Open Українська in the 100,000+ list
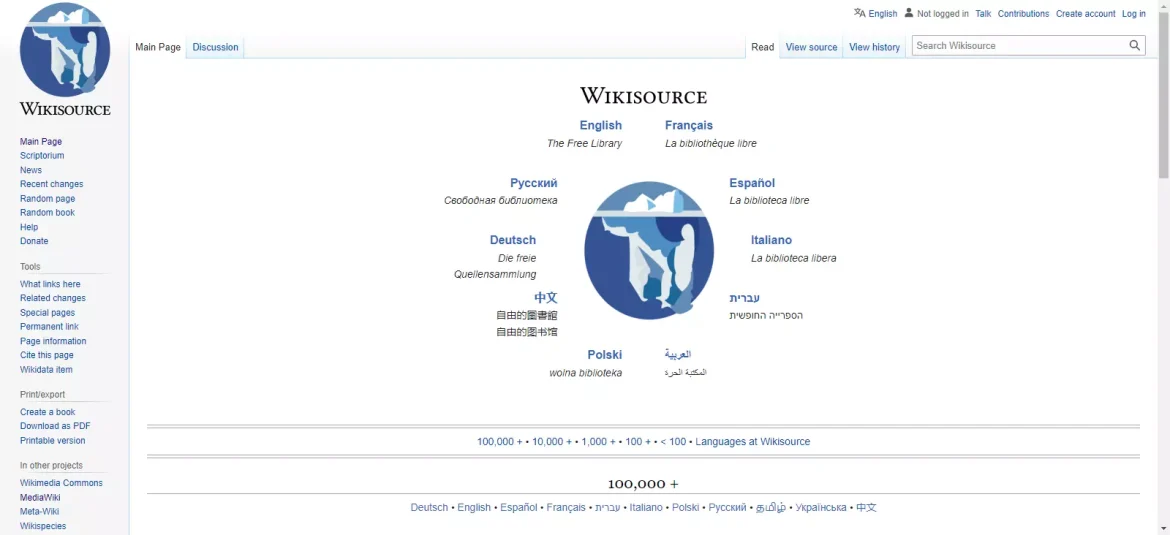 pyautogui.click(x=821, y=507)
